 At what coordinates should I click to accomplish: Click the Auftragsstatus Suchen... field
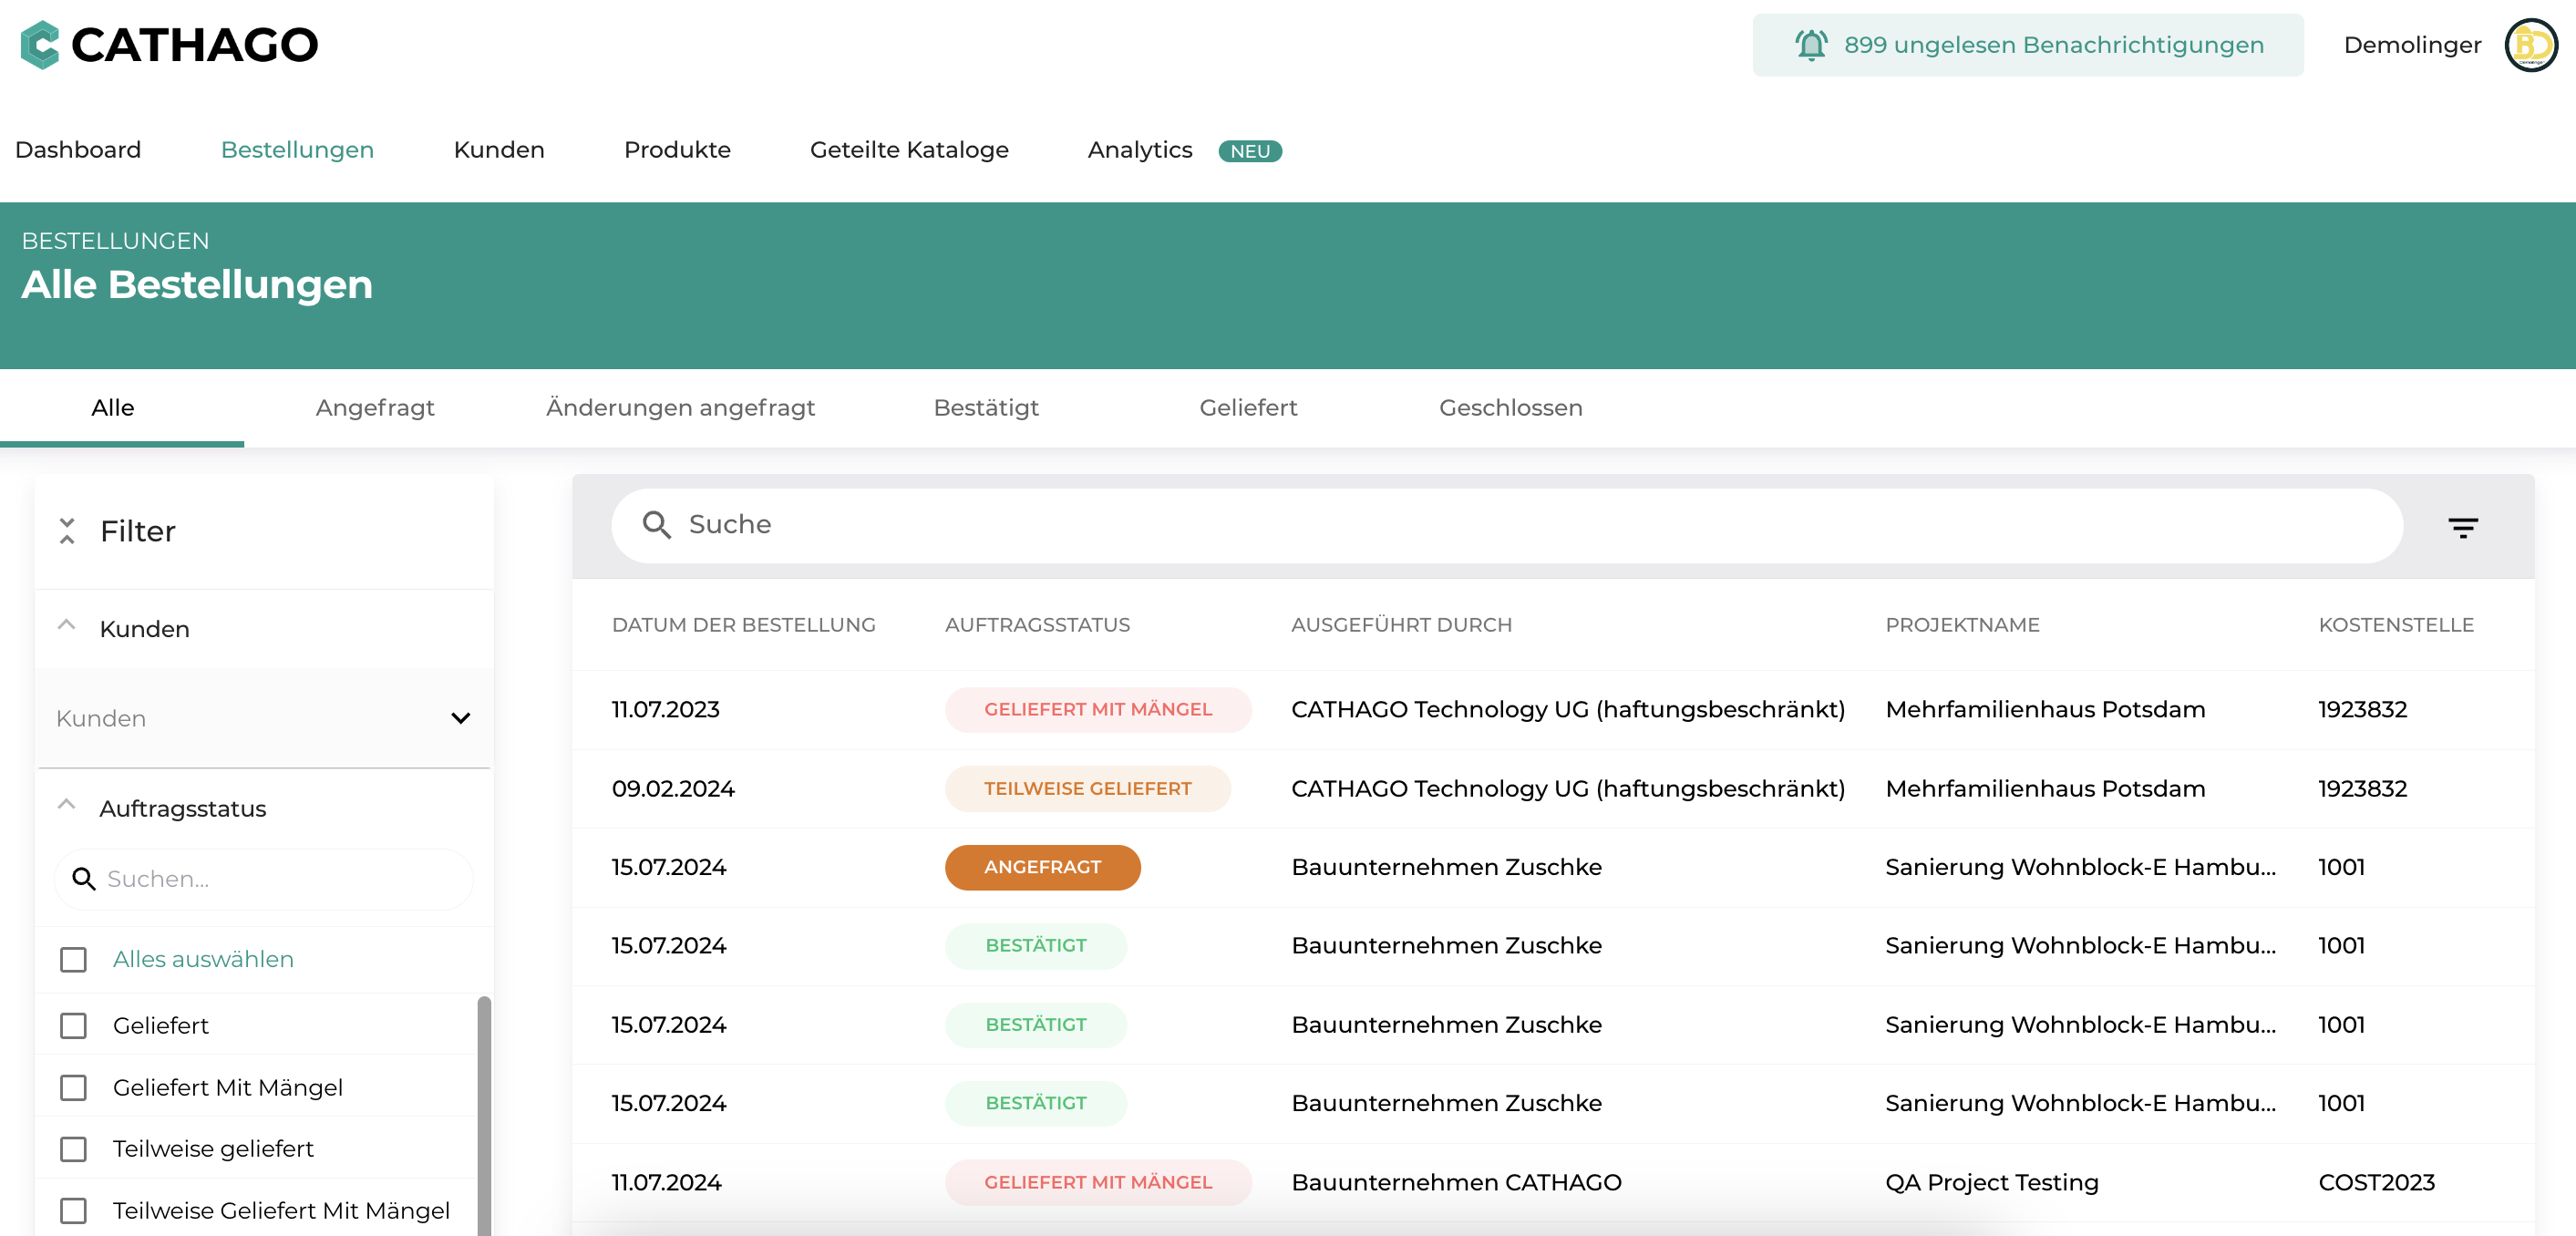click(x=264, y=879)
